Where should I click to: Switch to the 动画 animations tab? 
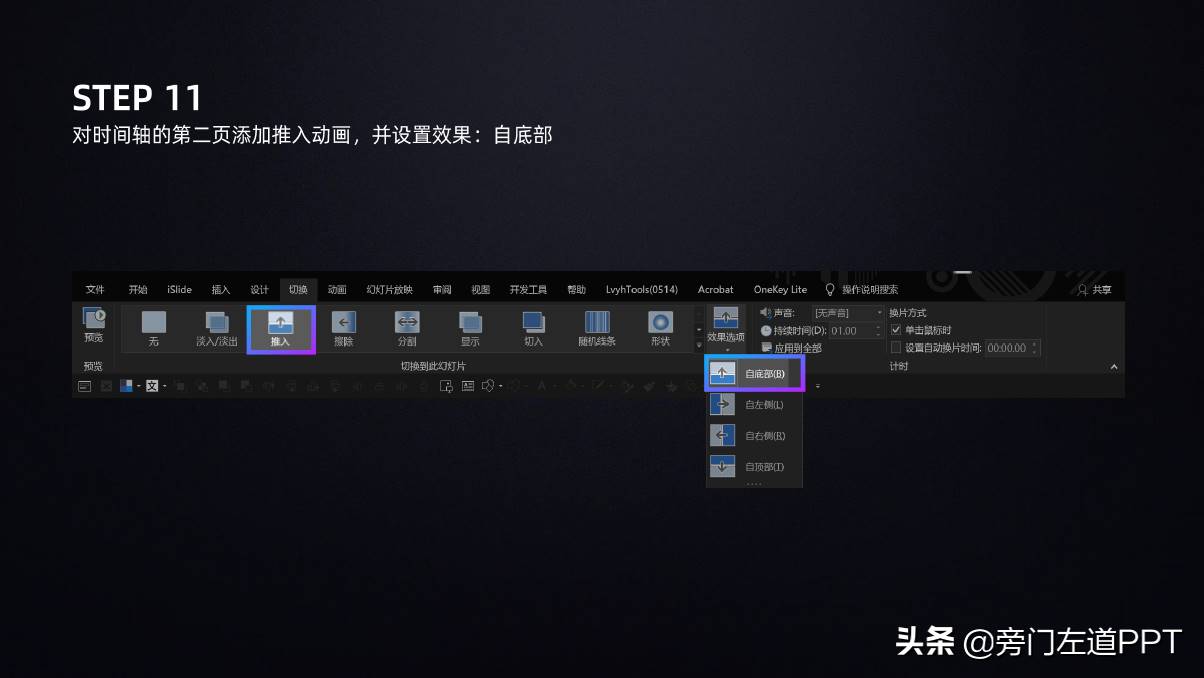tap(337, 289)
